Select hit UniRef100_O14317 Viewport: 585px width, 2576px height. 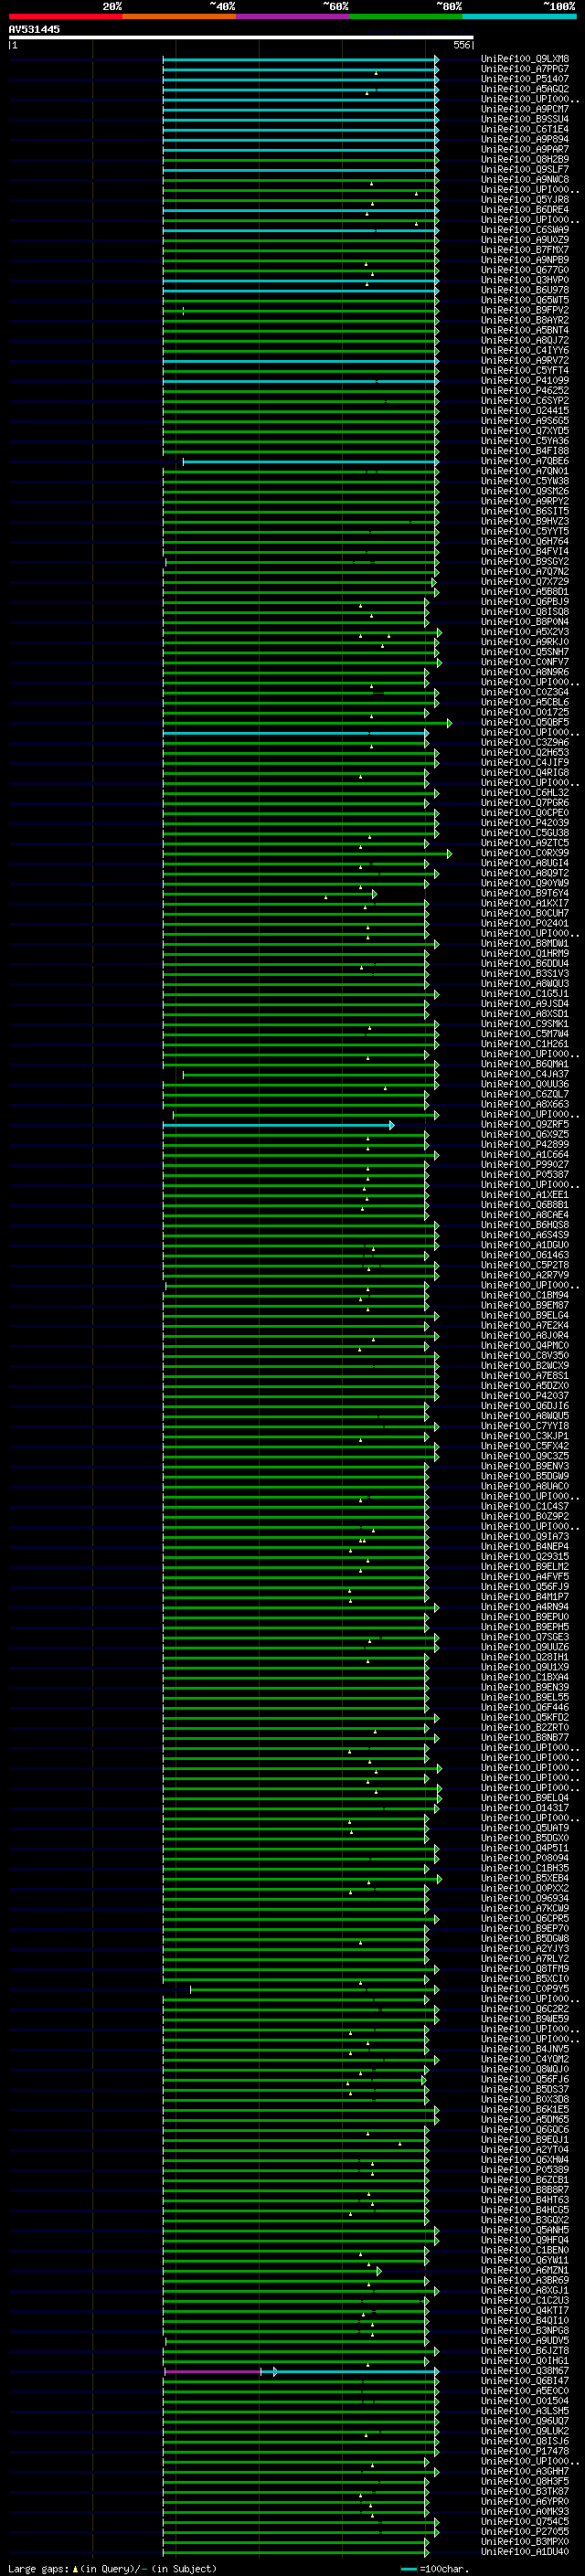click(x=525, y=1808)
